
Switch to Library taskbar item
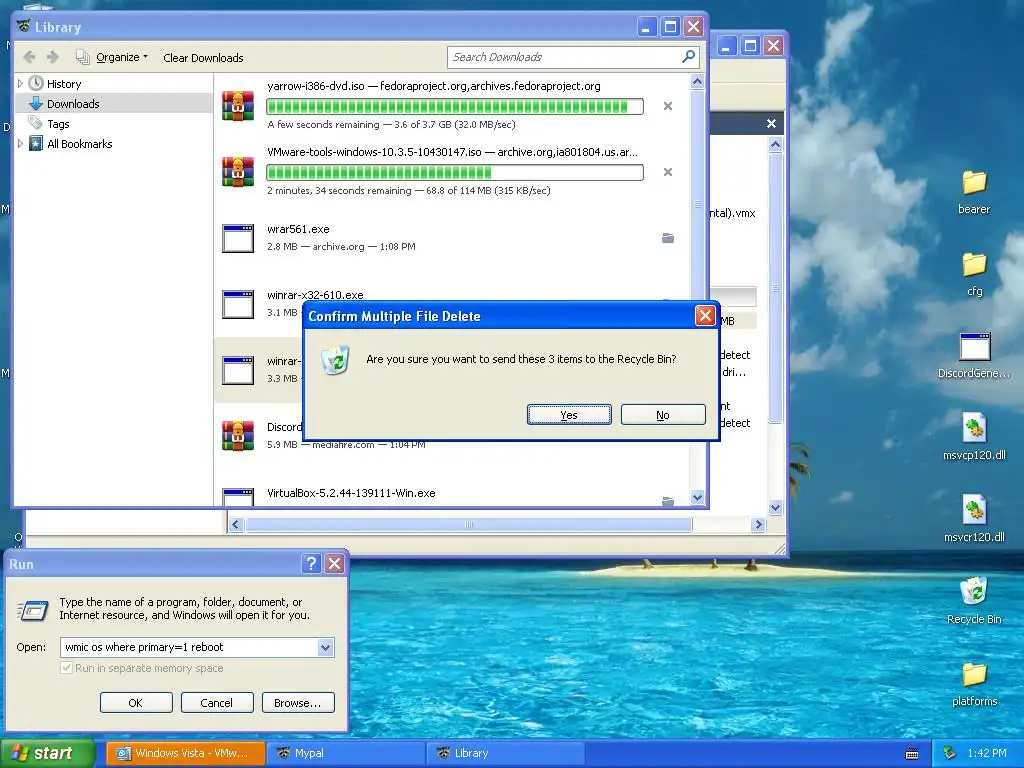[506, 753]
